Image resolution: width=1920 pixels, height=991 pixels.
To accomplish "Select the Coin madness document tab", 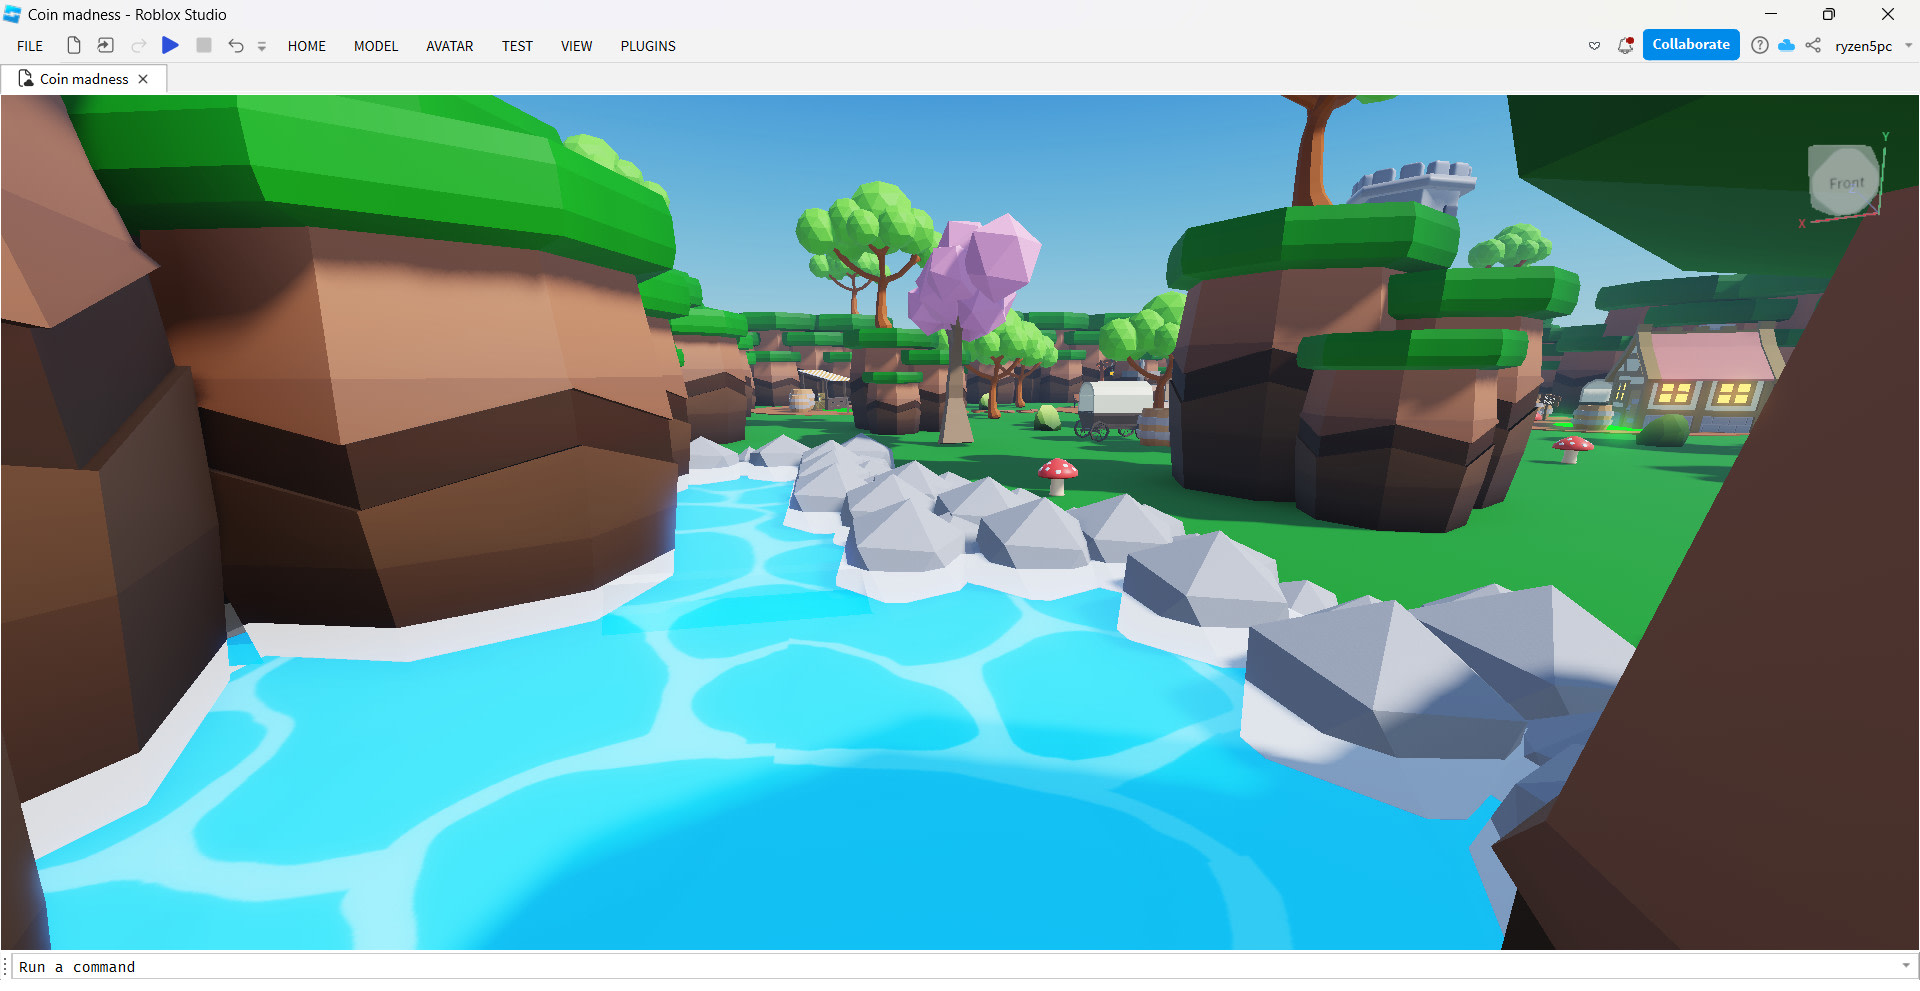I will tap(84, 79).
